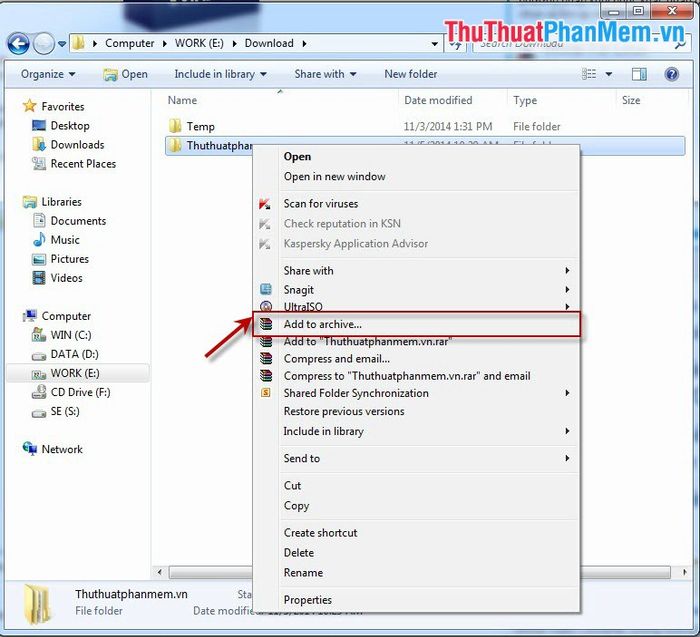The width and height of the screenshot is (700, 637).
Task: Select the SE (S:) drive
Action: click(65, 411)
